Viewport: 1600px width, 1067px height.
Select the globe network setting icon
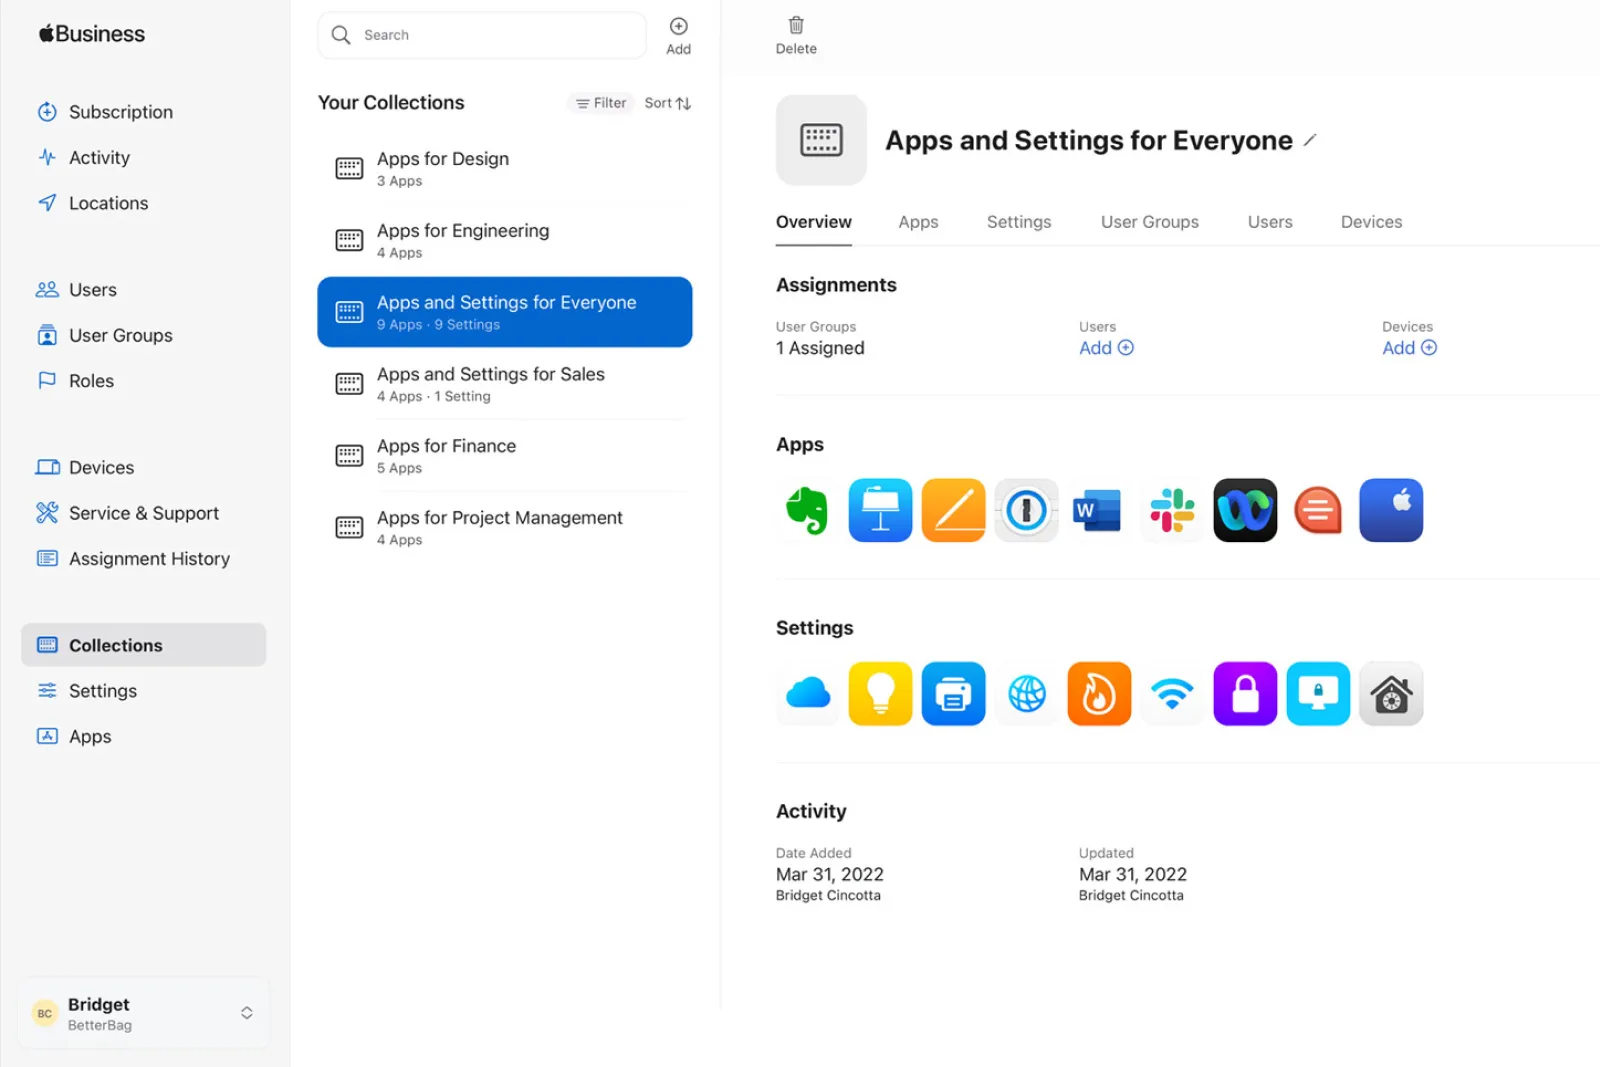tap(1026, 693)
